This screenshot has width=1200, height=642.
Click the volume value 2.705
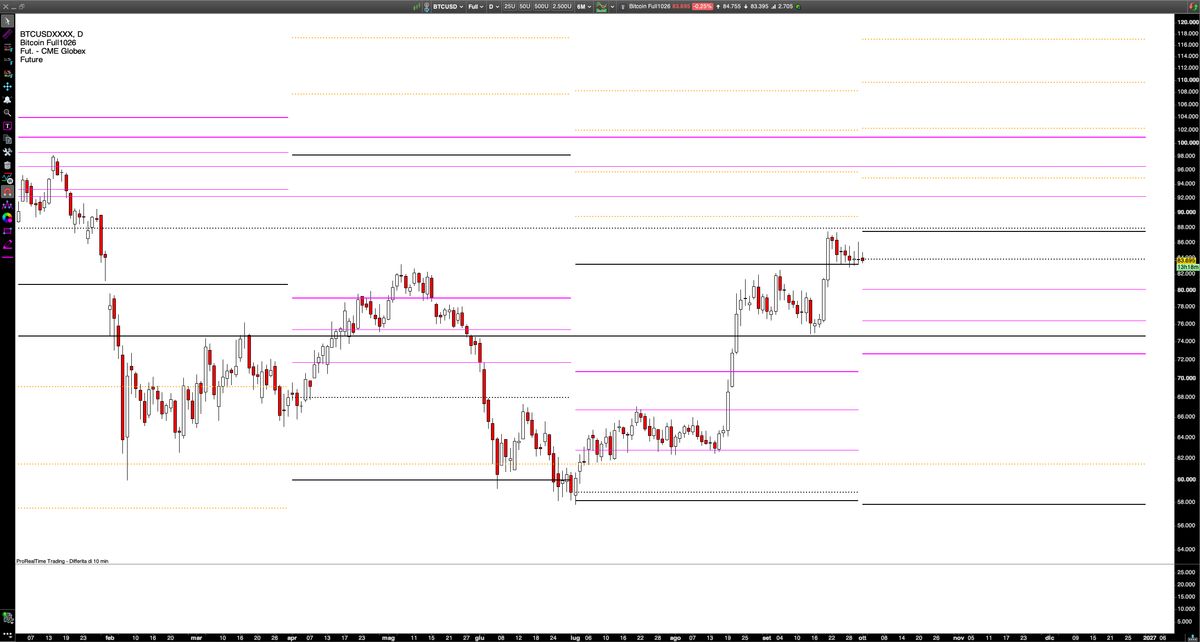[x=787, y=6]
